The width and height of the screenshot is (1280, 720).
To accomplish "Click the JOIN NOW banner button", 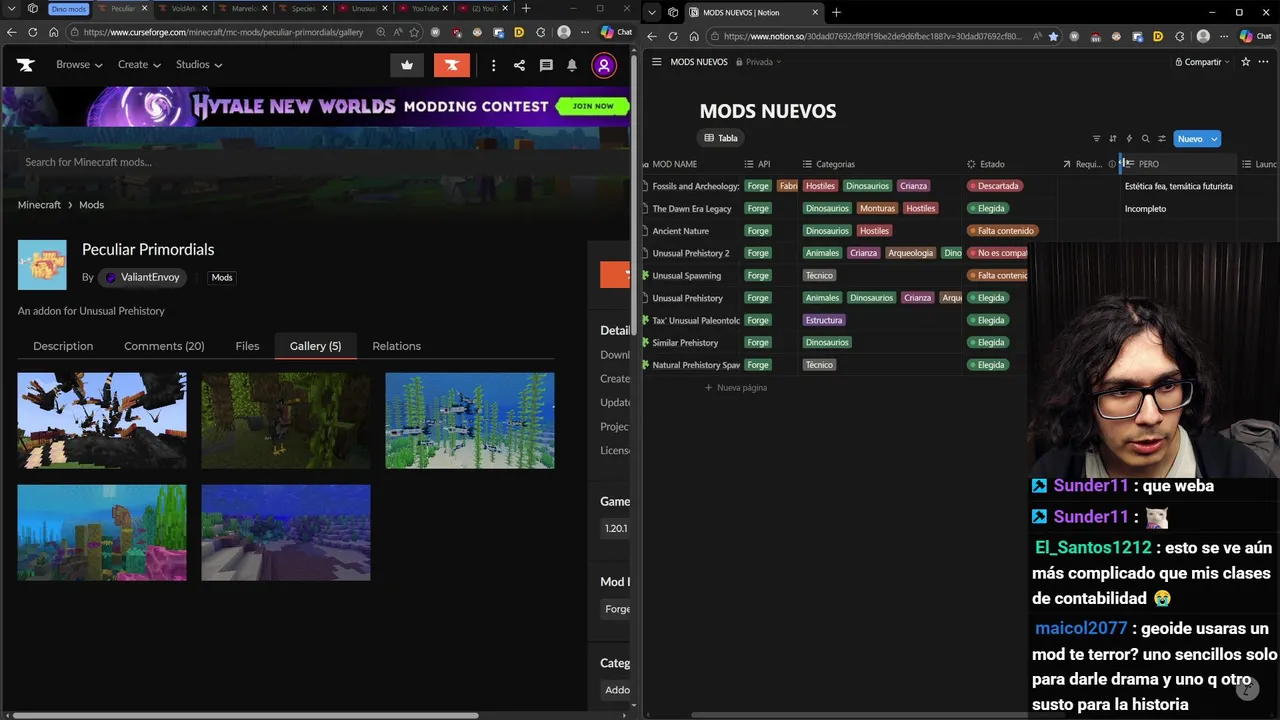I will coord(593,106).
